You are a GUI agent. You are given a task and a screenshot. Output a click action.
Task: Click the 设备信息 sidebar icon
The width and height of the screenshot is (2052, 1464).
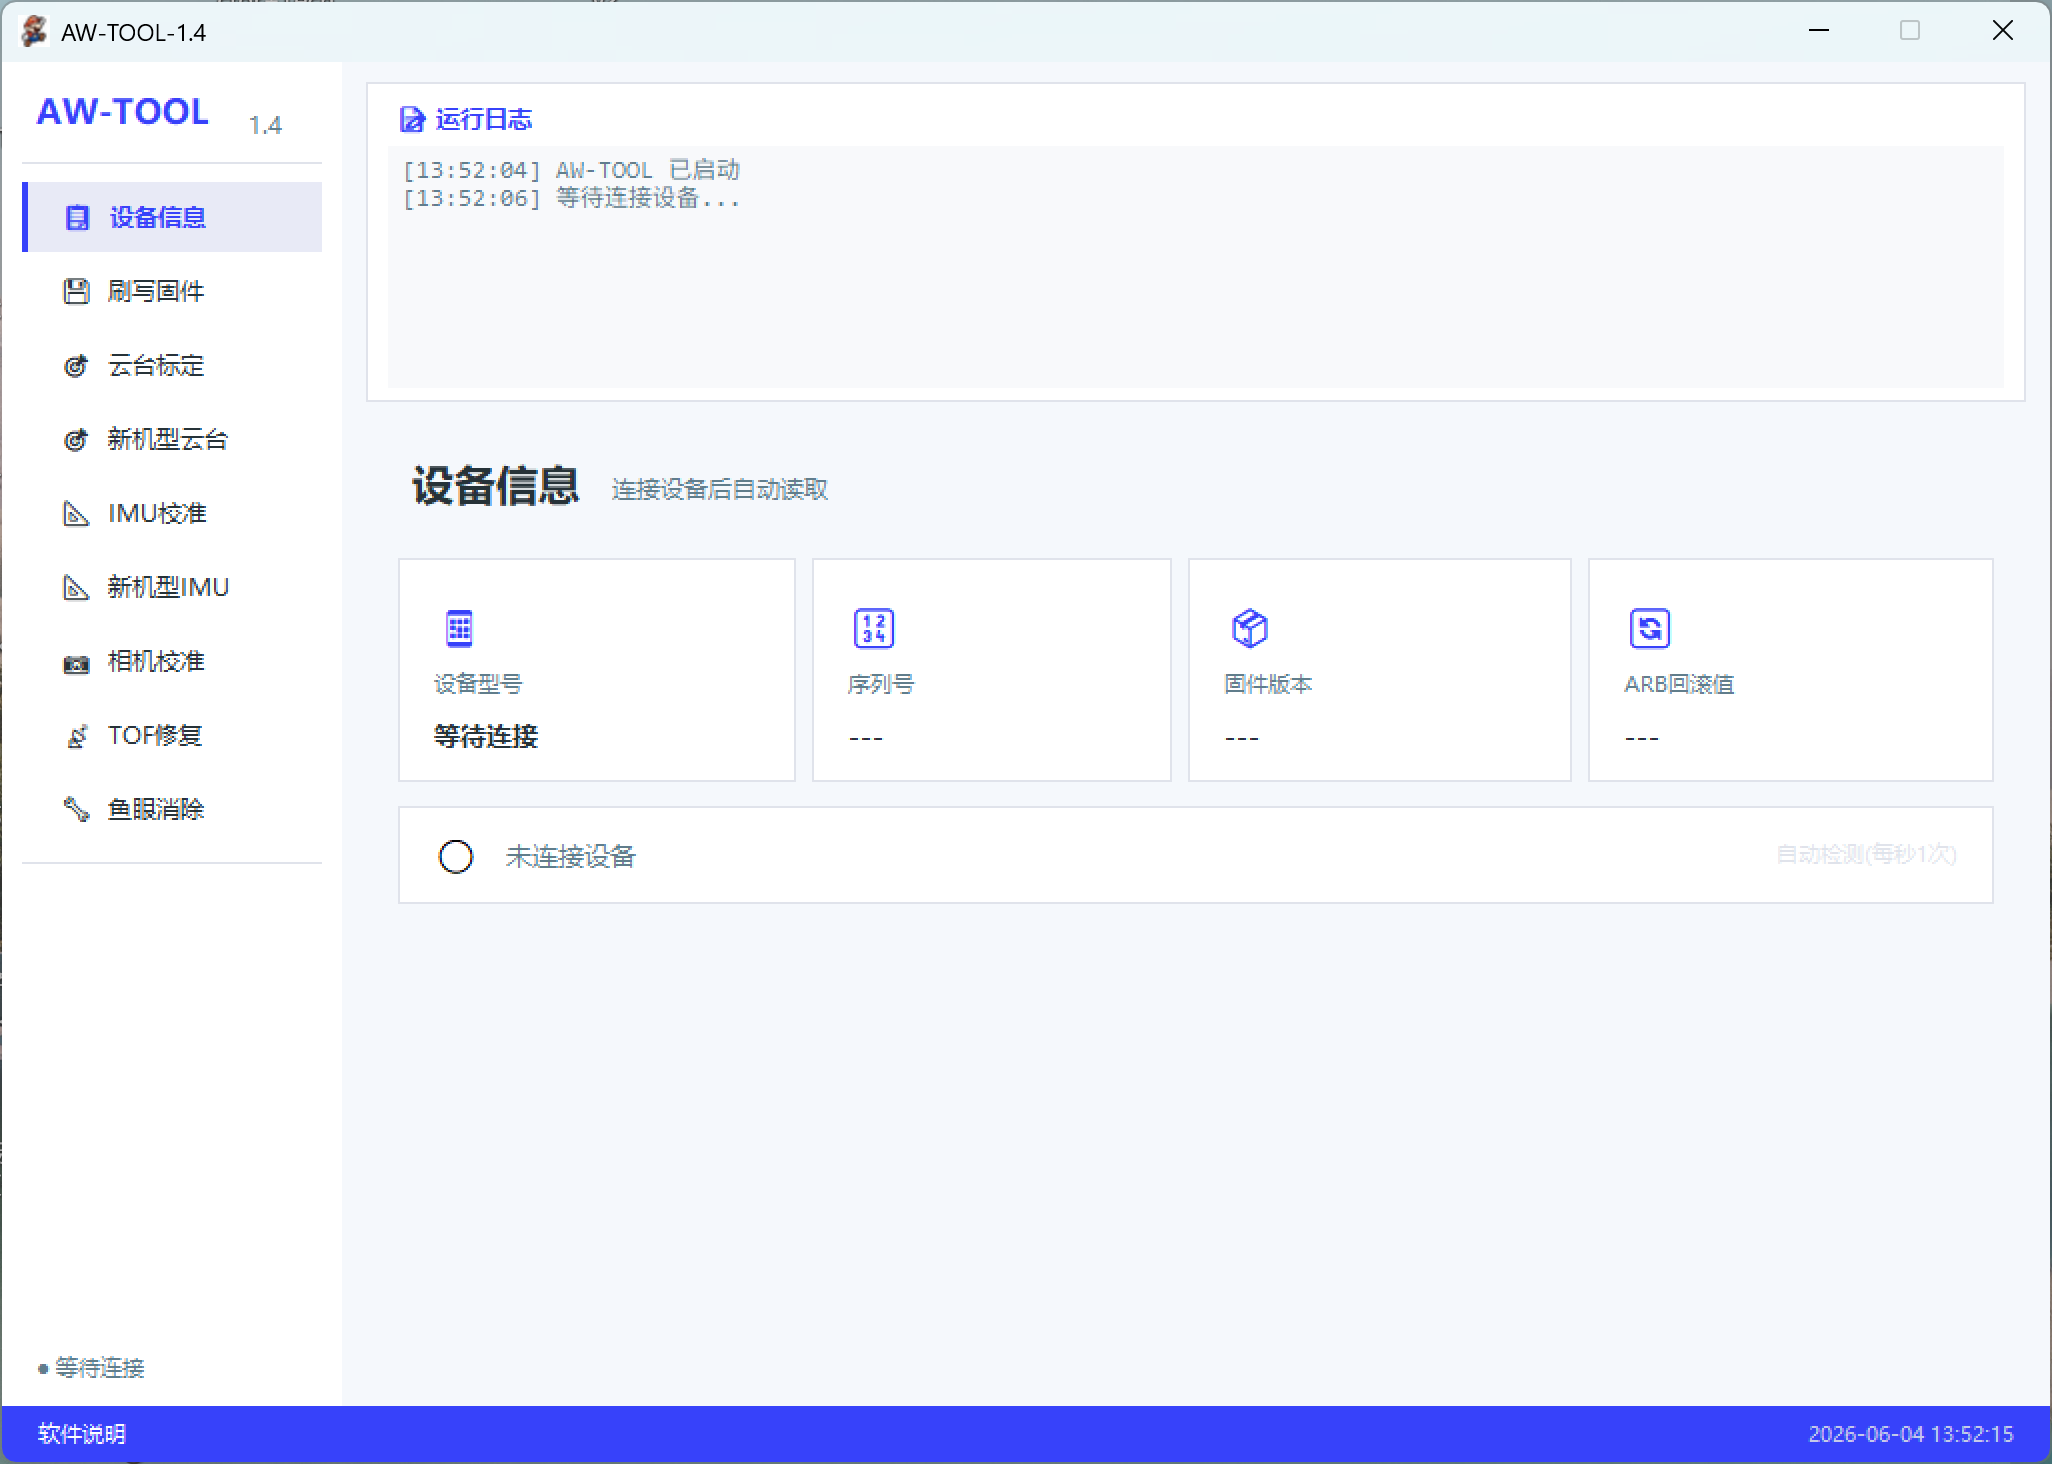(77, 218)
